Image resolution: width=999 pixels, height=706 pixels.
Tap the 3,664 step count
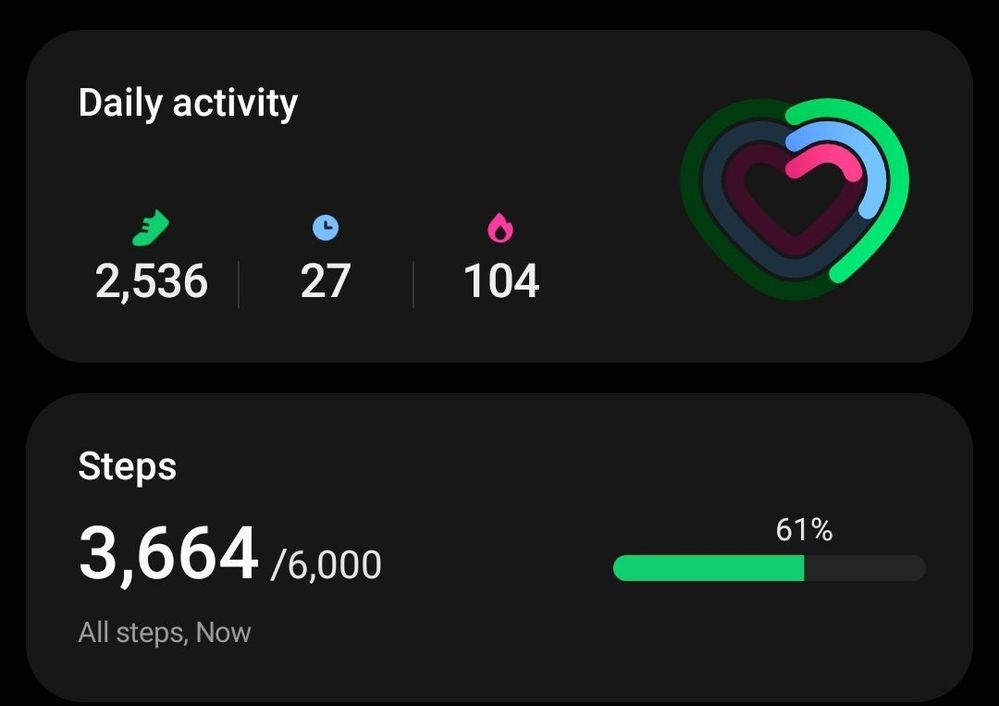pyautogui.click(x=168, y=553)
